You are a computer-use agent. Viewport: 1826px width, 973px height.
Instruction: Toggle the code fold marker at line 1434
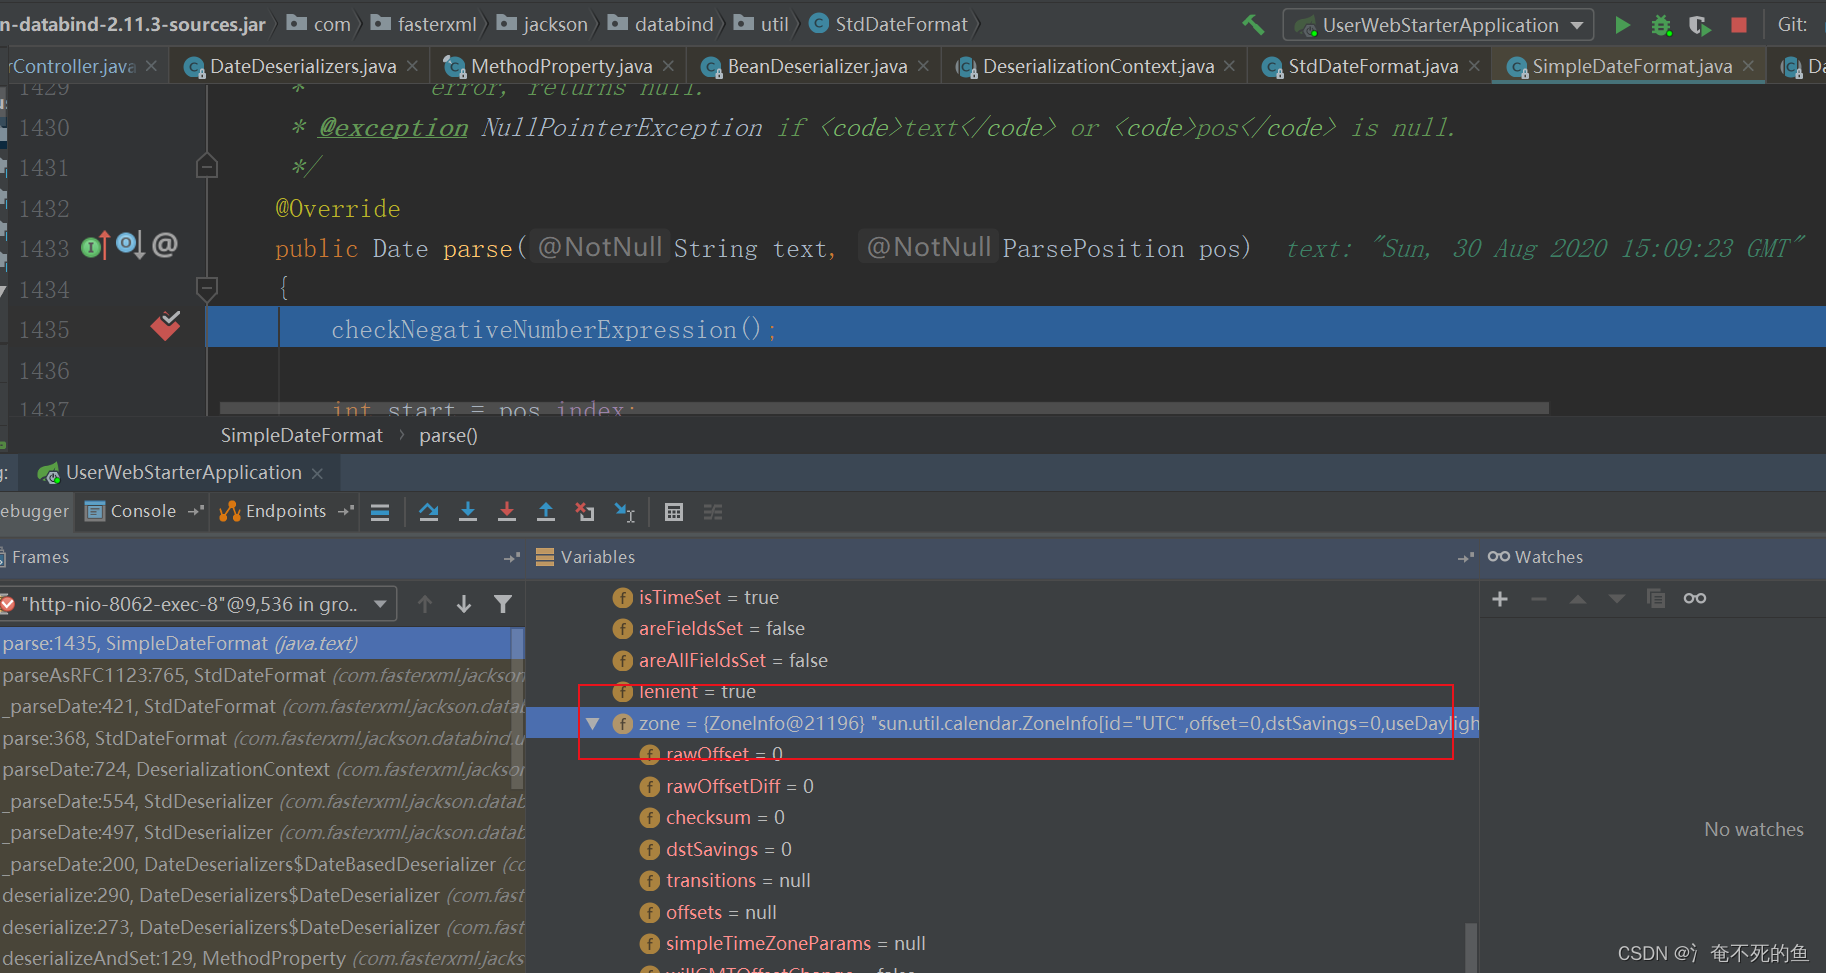207,289
